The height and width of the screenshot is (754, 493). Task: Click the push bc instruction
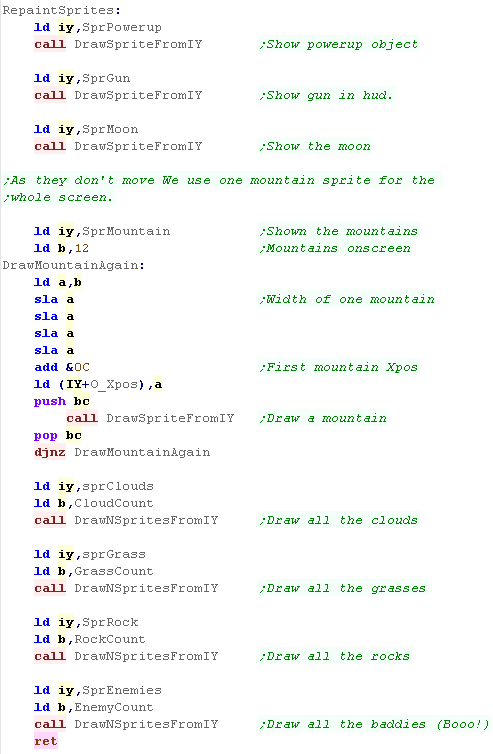[x=62, y=401]
